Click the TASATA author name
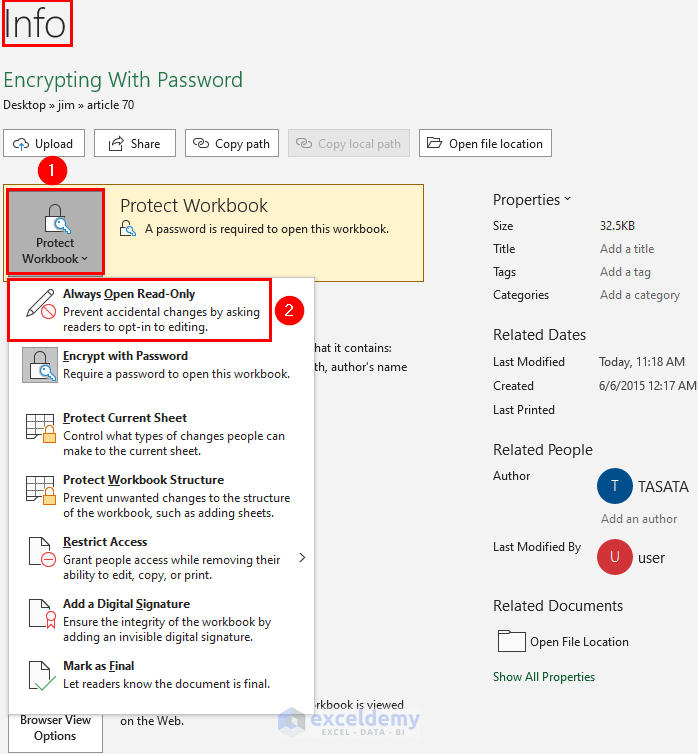Viewport: 698px width, 754px height. (x=663, y=487)
